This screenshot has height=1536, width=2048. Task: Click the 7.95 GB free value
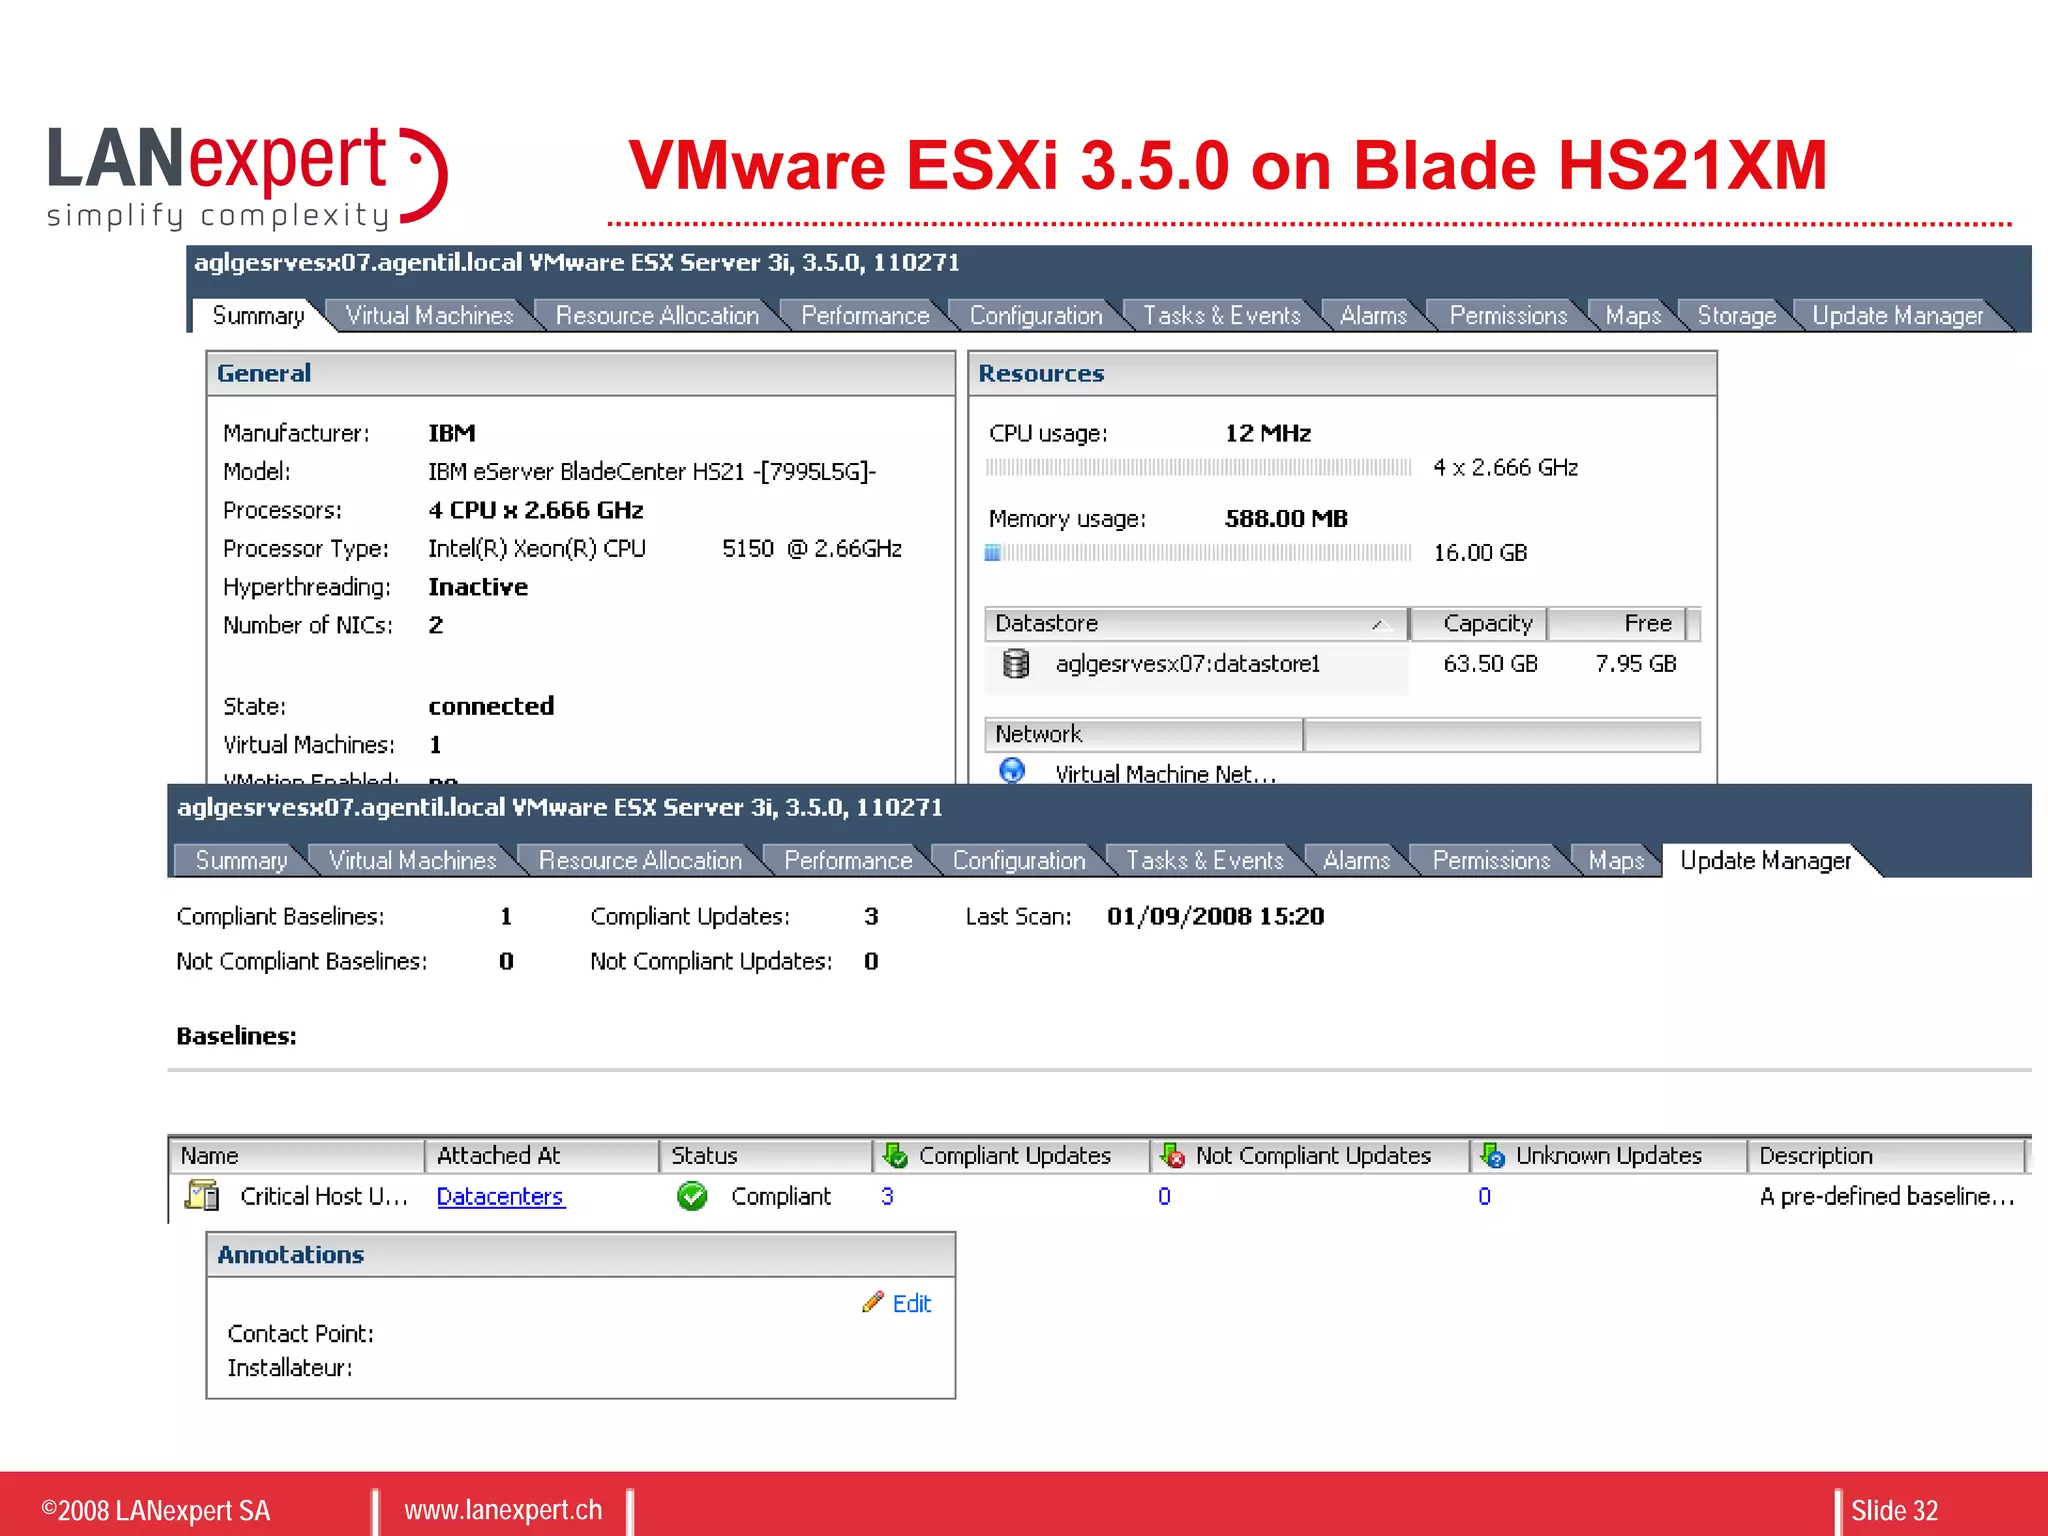[x=1636, y=664]
